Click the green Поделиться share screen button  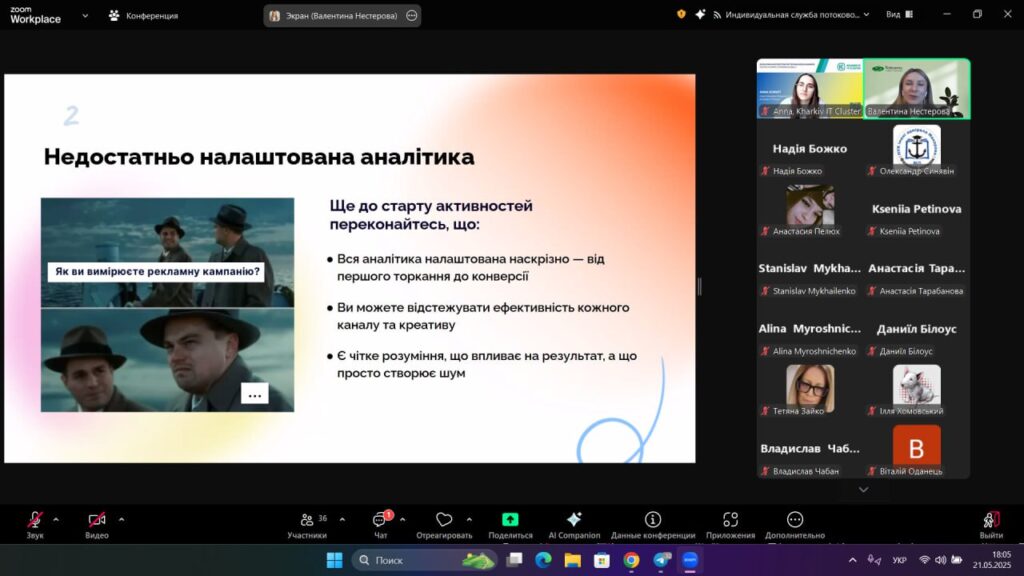(510, 524)
